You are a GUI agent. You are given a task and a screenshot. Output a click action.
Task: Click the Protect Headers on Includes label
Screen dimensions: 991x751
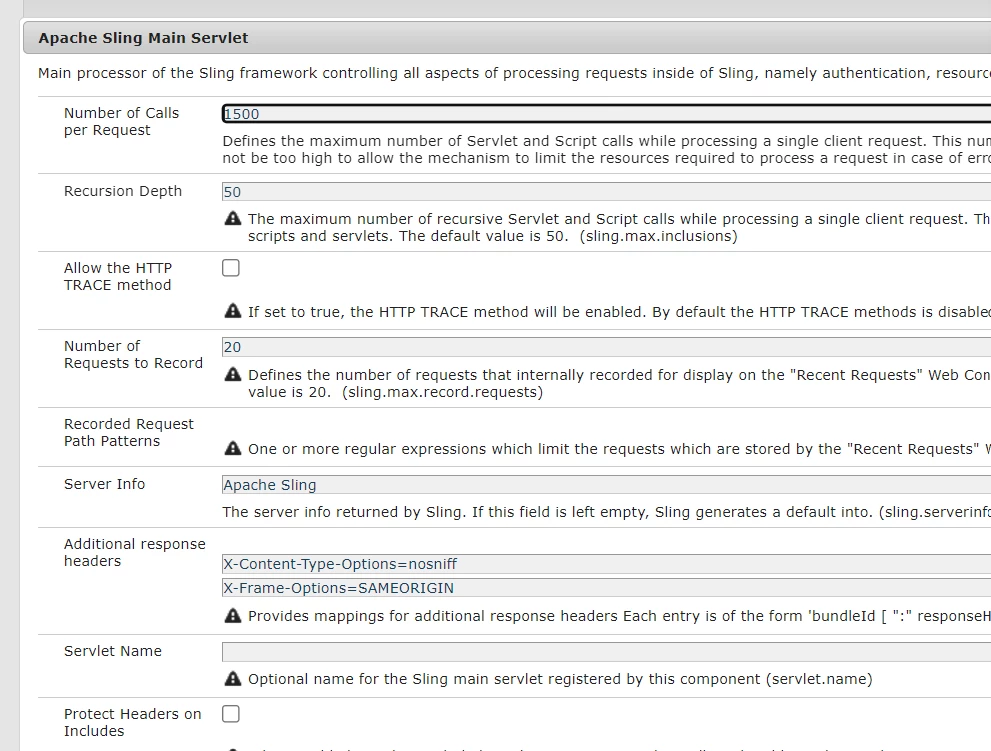point(133,722)
